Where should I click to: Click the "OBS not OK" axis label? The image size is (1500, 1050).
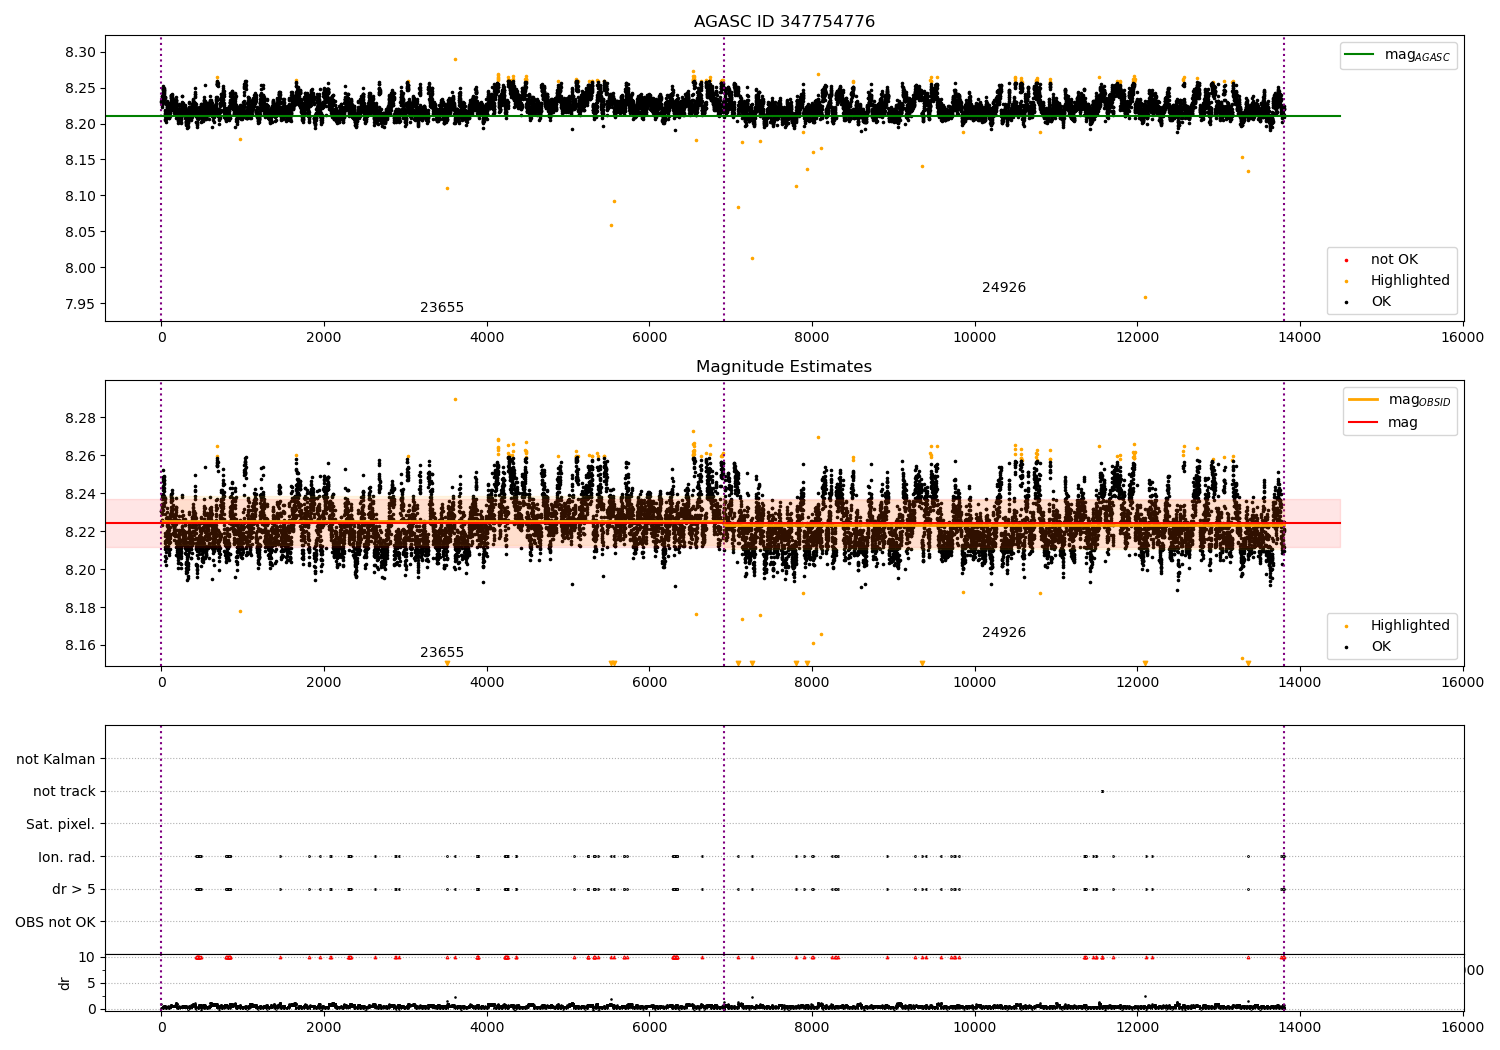[56, 922]
